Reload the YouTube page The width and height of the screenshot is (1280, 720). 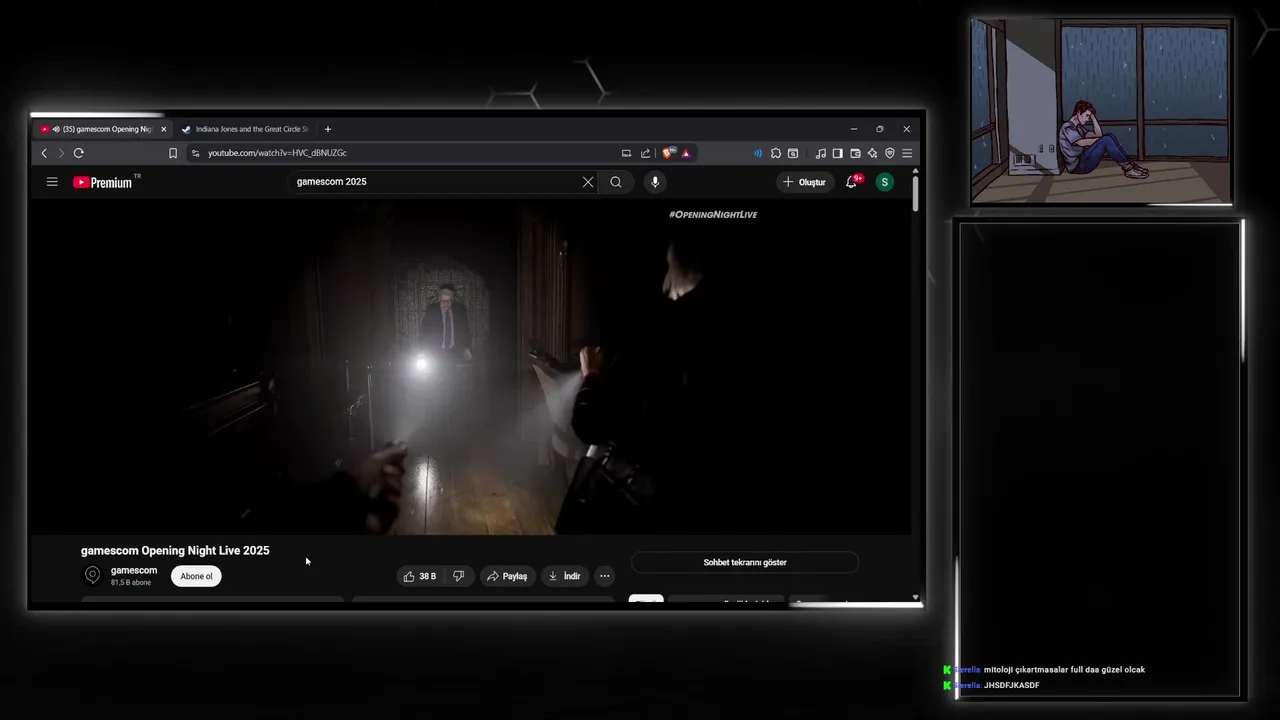[78, 153]
